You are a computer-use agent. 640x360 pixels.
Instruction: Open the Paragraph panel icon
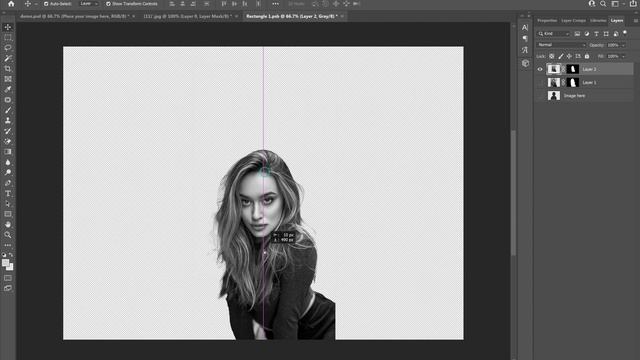tap(525, 38)
